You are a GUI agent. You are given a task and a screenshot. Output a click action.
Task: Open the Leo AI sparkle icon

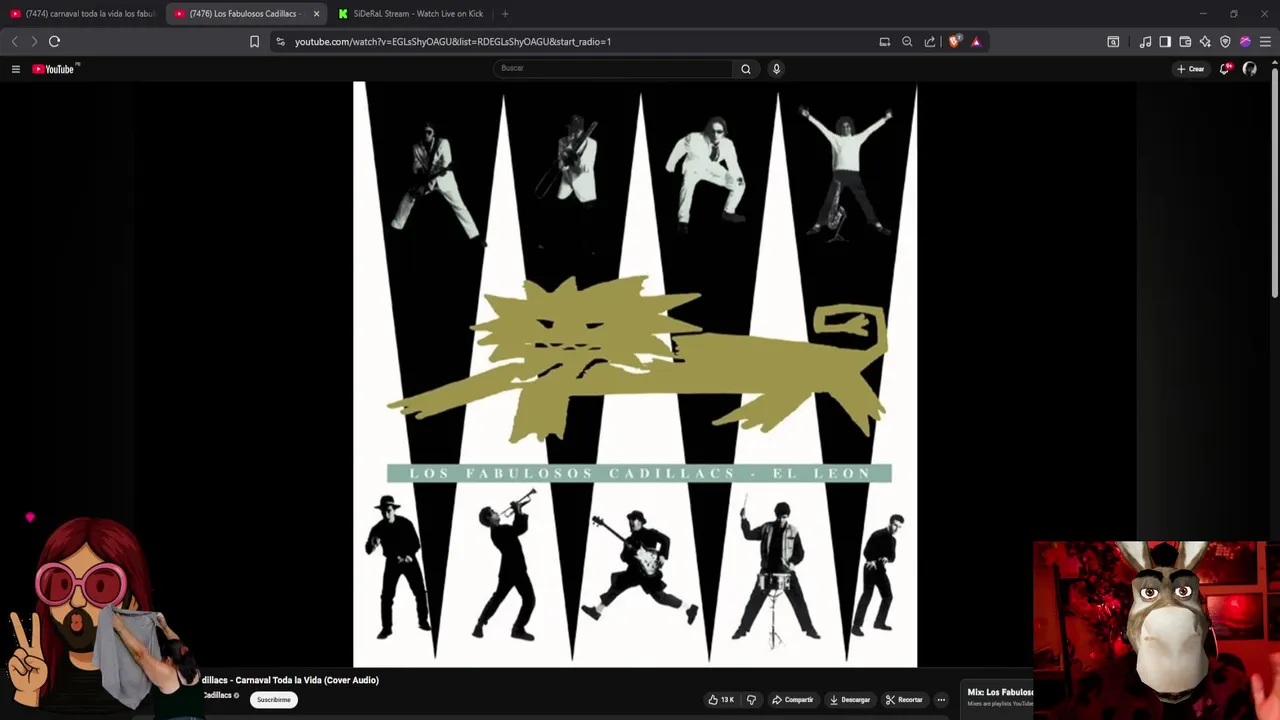pyautogui.click(x=1205, y=41)
